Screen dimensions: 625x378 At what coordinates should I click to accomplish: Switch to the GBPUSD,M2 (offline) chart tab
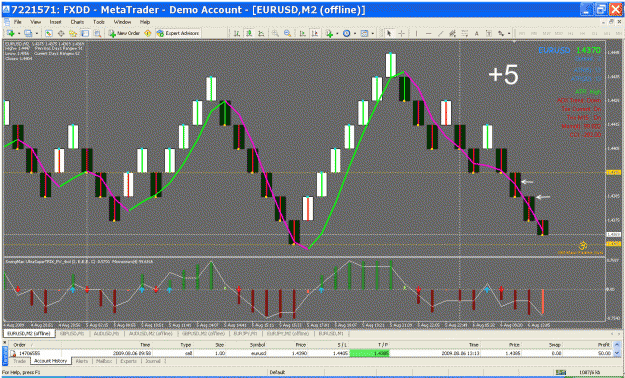204,333
